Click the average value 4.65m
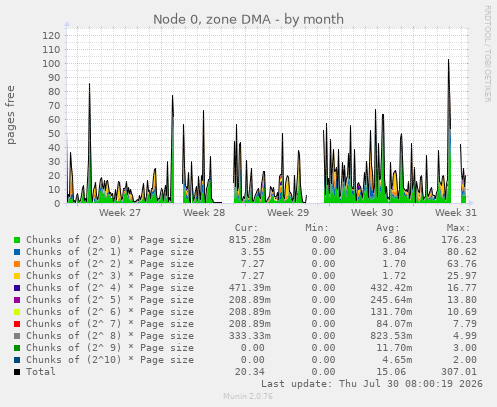This screenshot has width=497, height=407. point(397,360)
